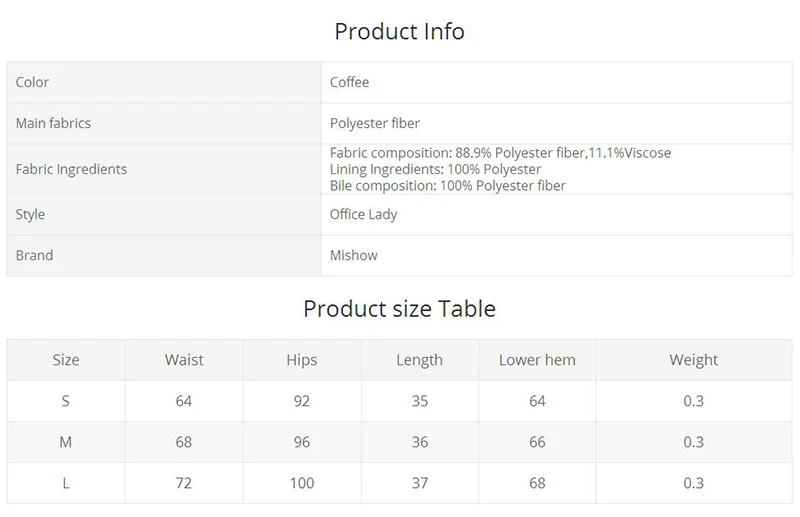Select the Color label cell
Viewport: 800px width, 517px height.
[x=33, y=82]
